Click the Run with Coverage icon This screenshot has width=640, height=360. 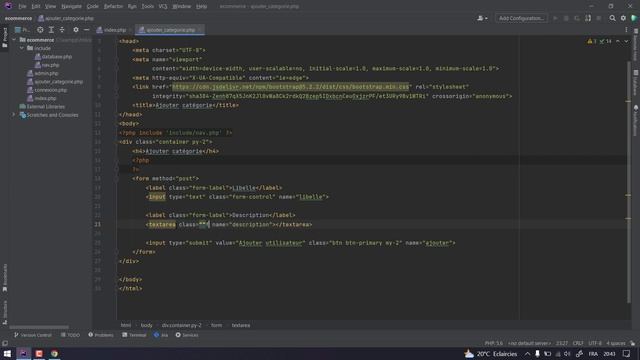577,18
